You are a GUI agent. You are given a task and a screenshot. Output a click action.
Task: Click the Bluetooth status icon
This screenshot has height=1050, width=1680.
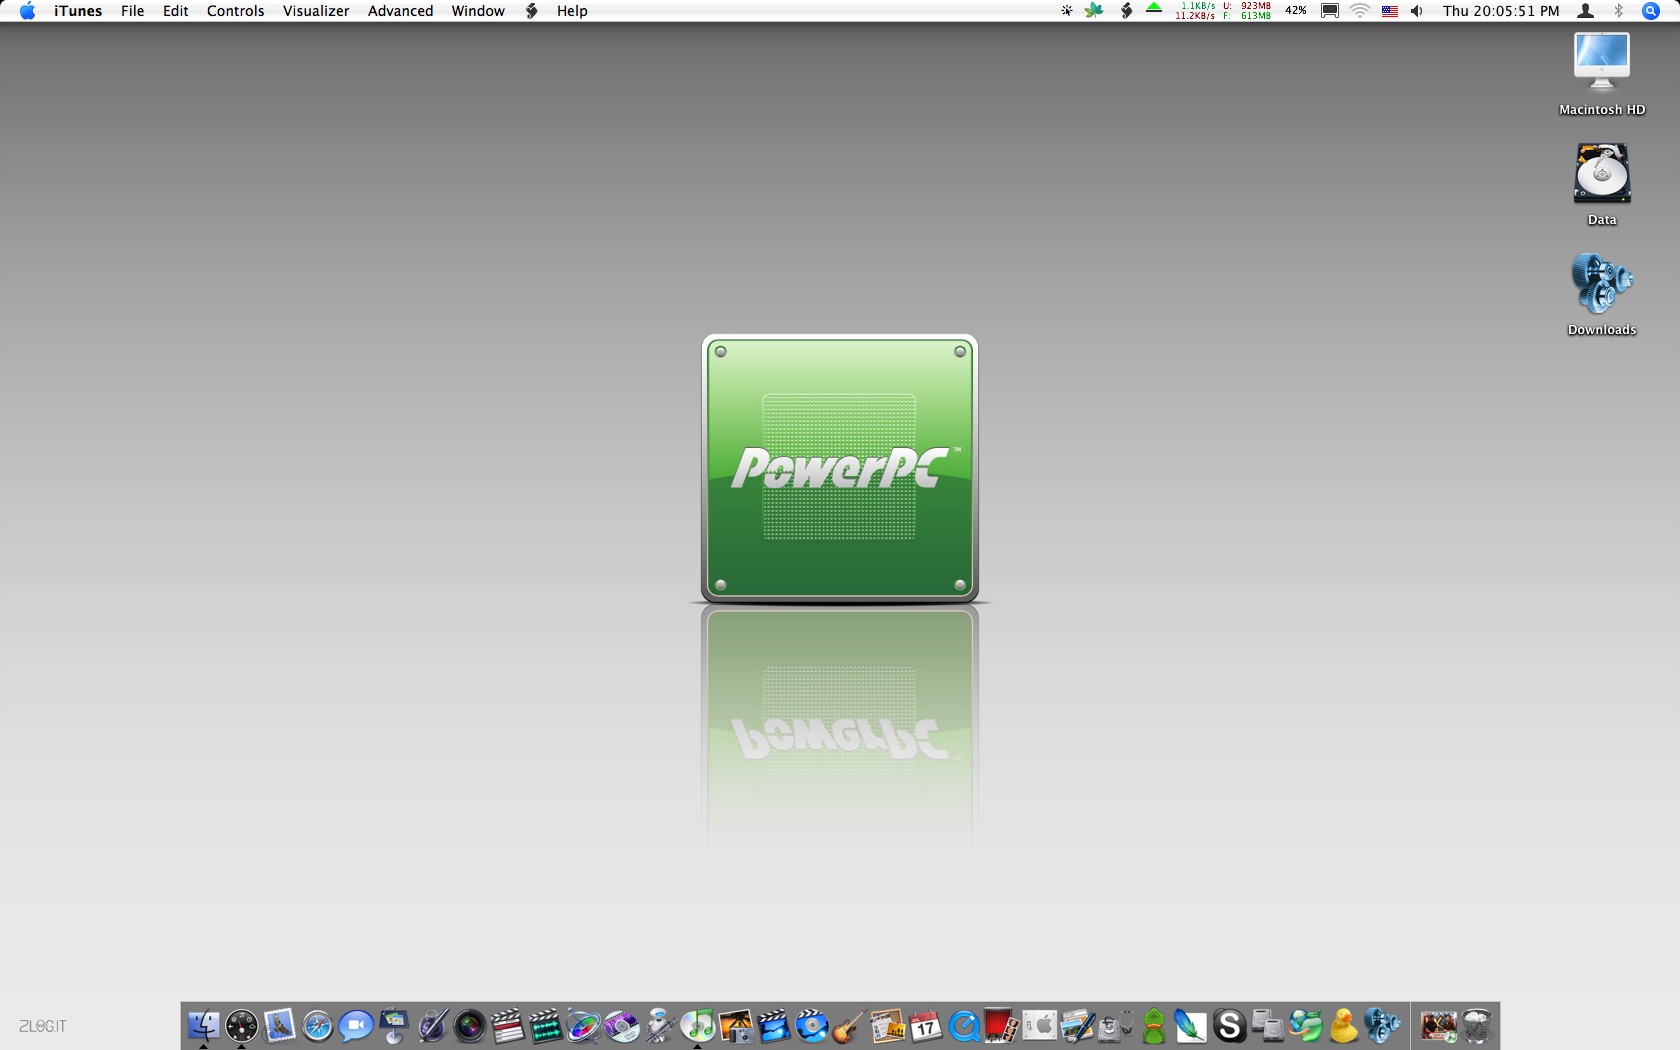1619,11
